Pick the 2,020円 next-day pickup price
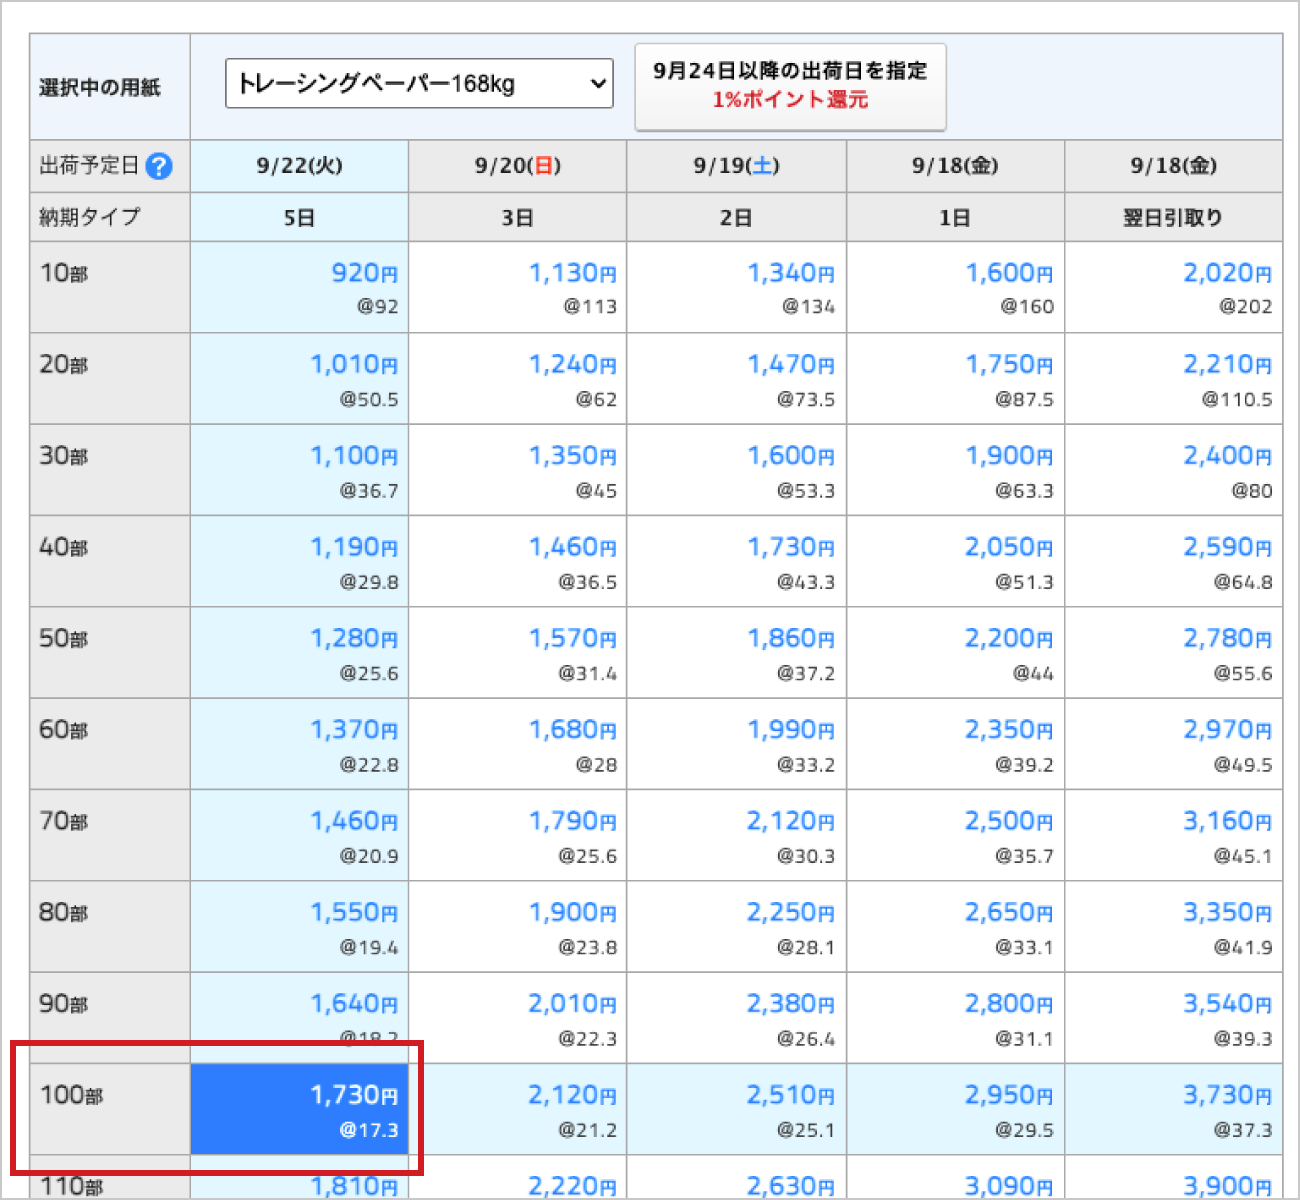 coord(1174,287)
